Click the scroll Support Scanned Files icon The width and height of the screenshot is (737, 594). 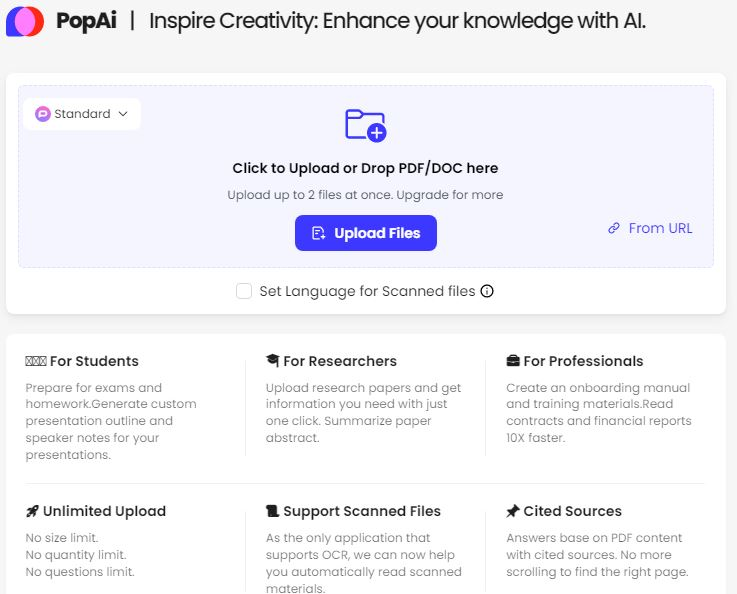tap(272, 511)
